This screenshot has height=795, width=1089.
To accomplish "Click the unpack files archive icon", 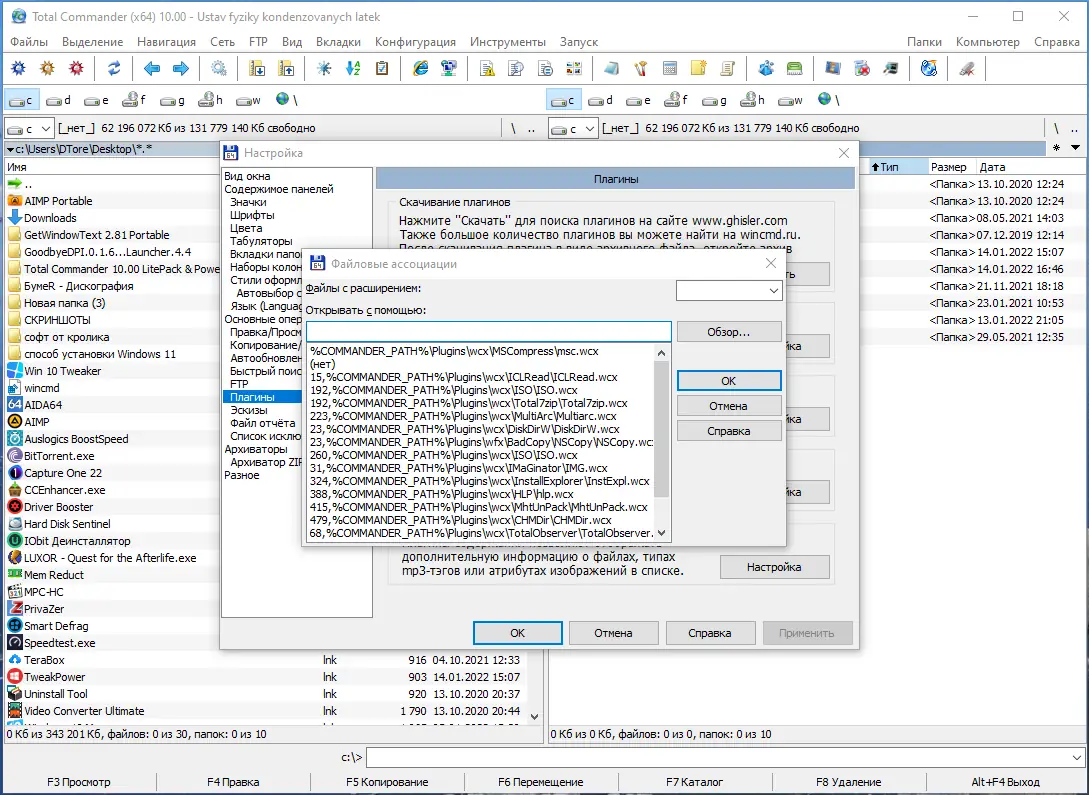I will click(286, 68).
